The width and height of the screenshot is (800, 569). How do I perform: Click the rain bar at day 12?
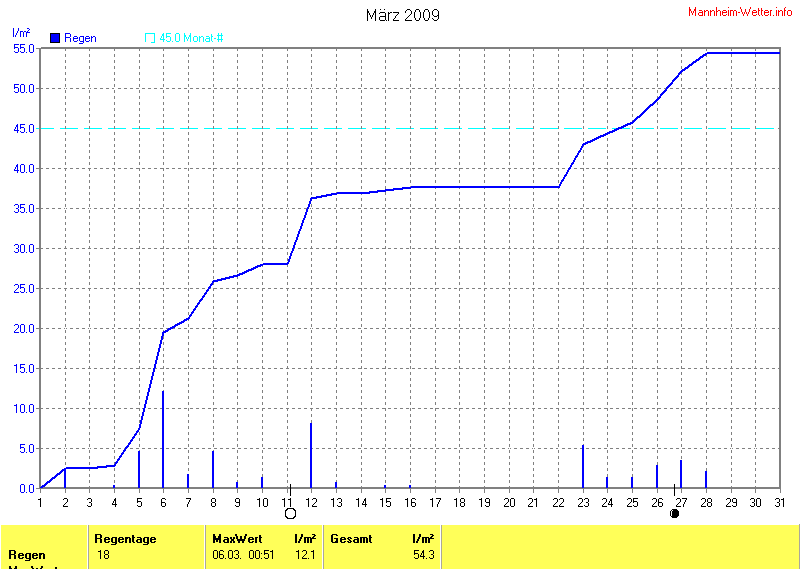point(311,456)
